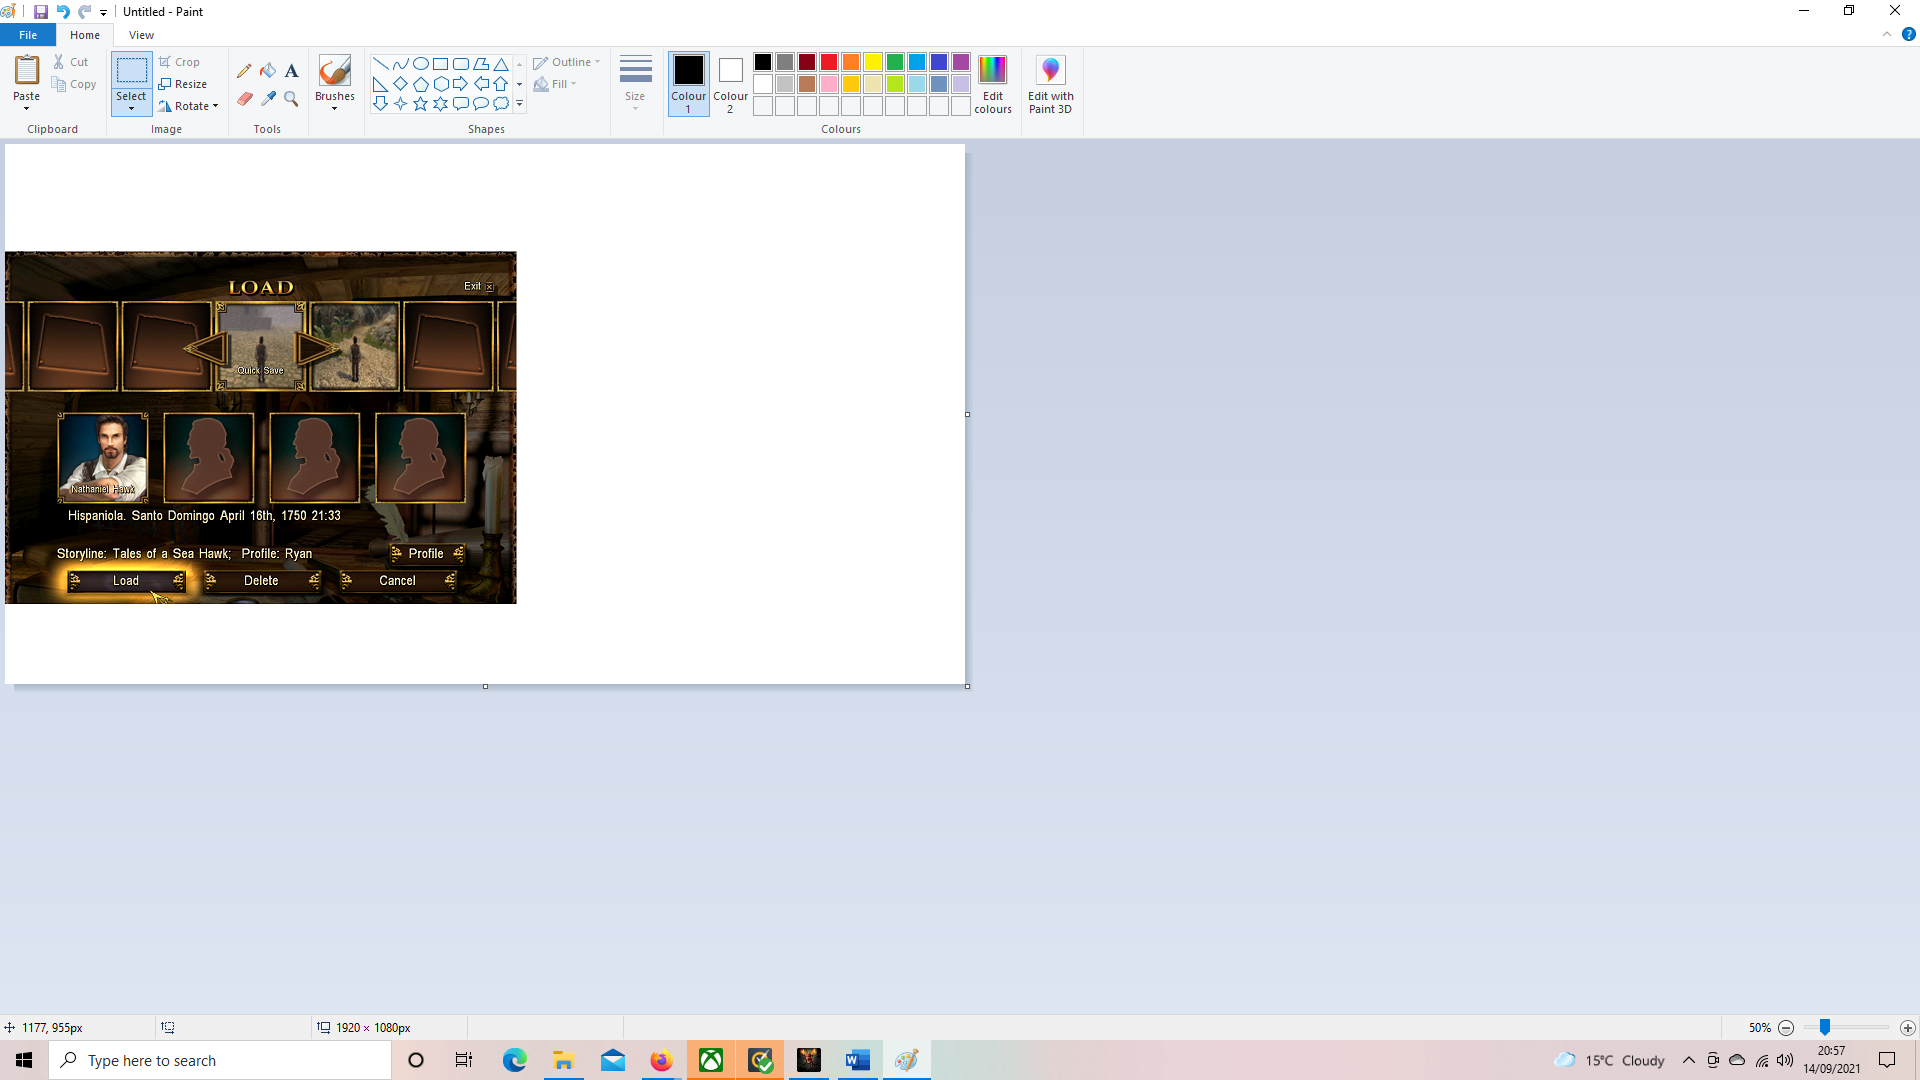Select the Text tool
1920x1080 pixels.
click(291, 71)
